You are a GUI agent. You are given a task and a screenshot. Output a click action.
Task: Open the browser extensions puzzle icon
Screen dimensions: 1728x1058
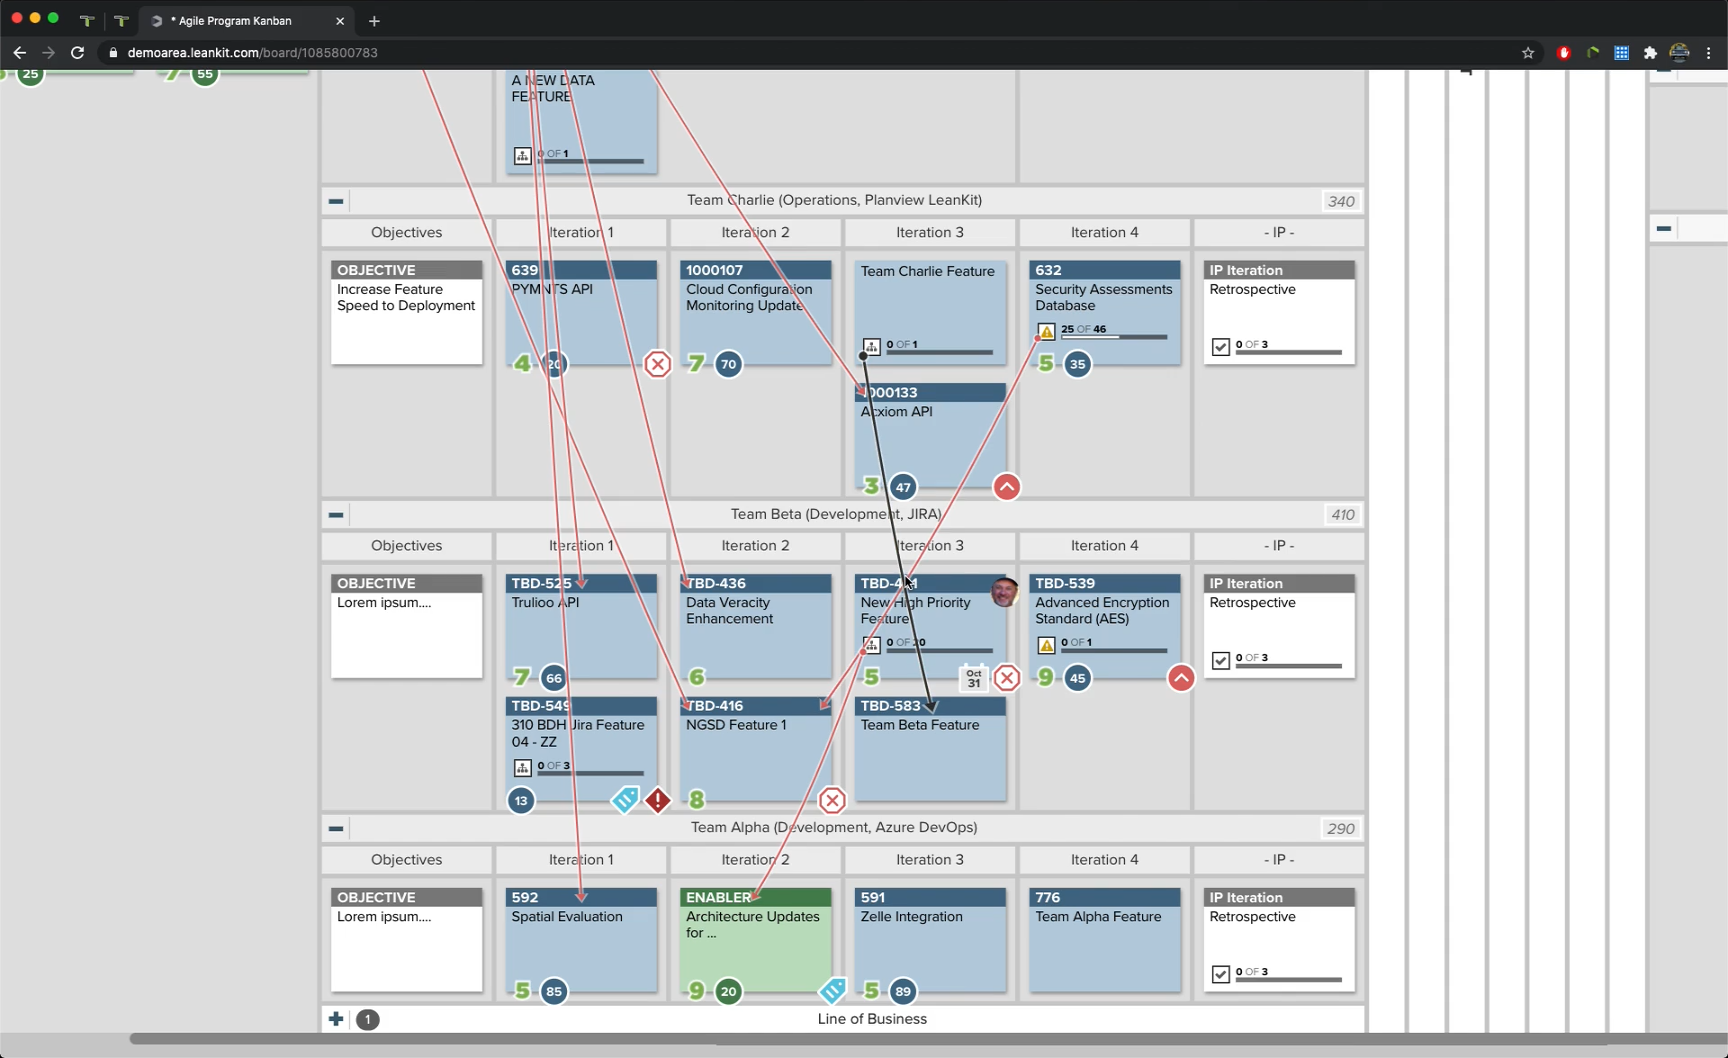(1650, 53)
